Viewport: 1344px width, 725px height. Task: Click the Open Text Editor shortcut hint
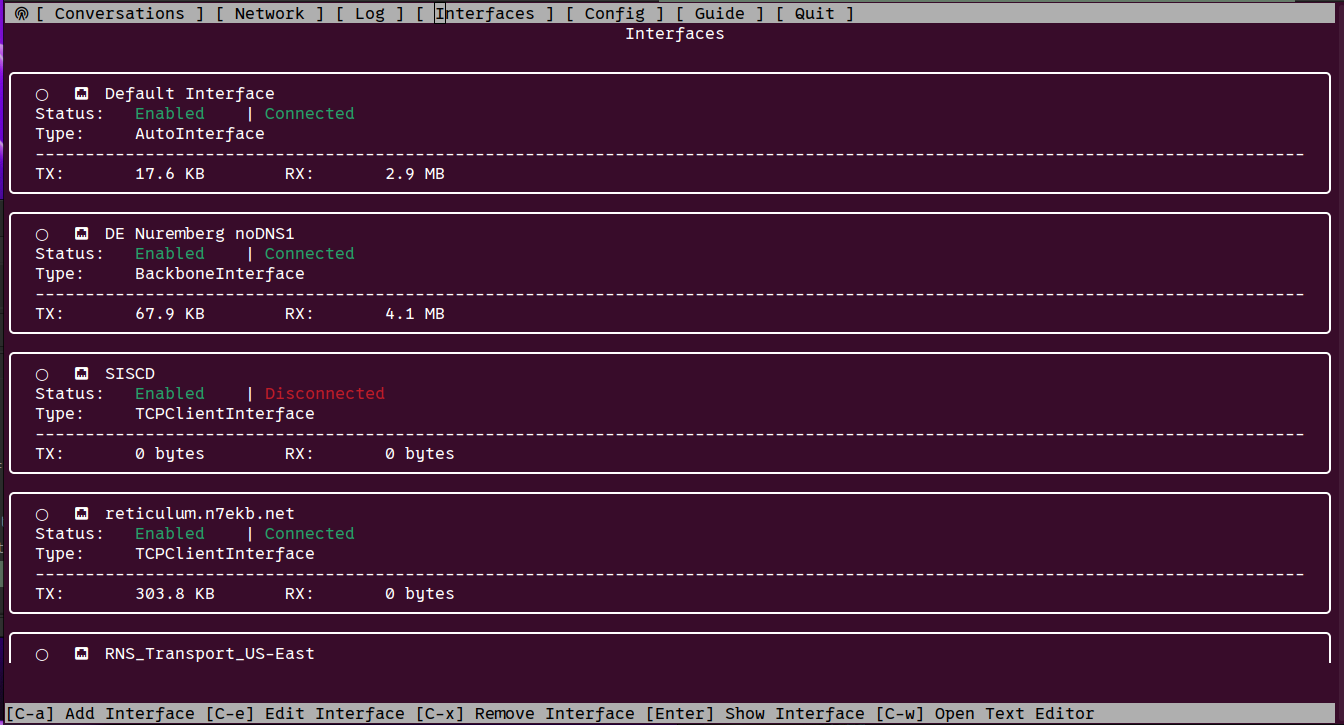985,714
